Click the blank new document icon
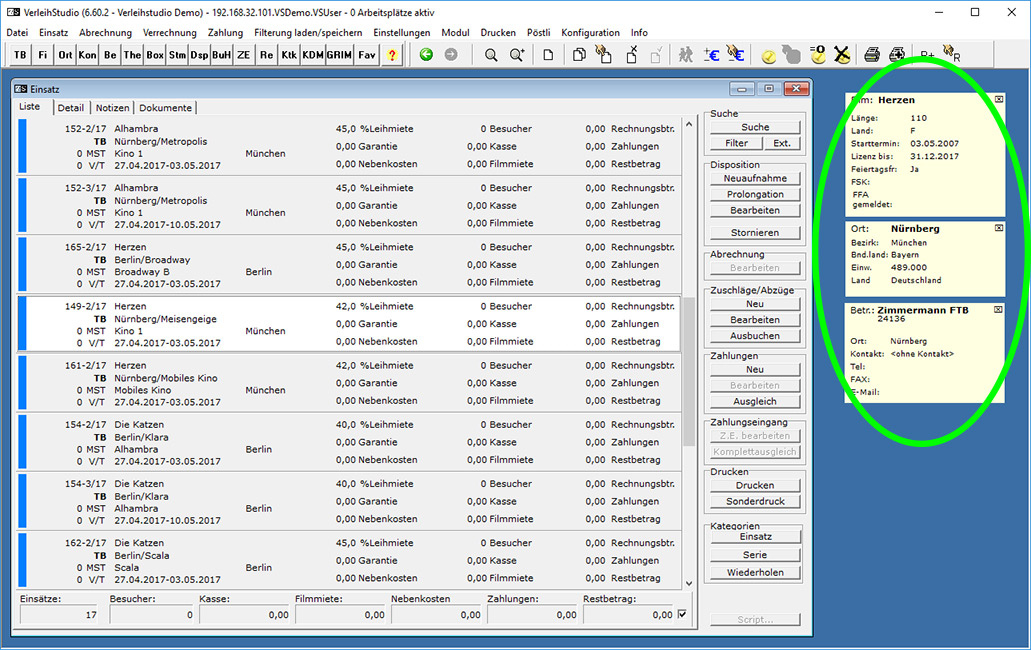Screen dimensions: 1031x650 tap(548, 55)
